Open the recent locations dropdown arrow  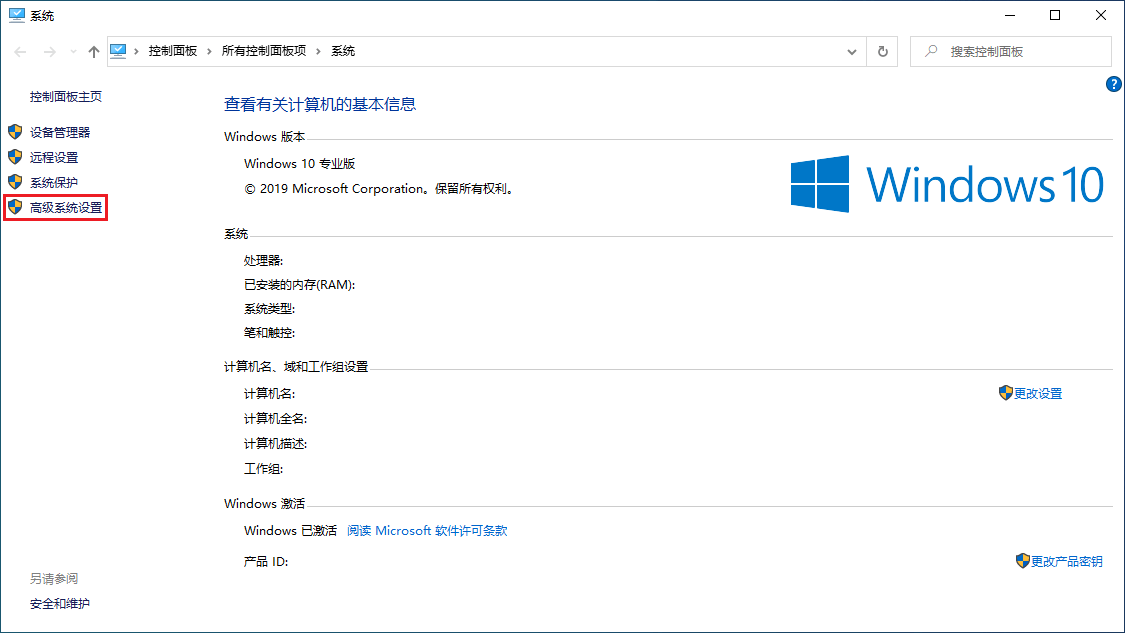(x=72, y=52)
